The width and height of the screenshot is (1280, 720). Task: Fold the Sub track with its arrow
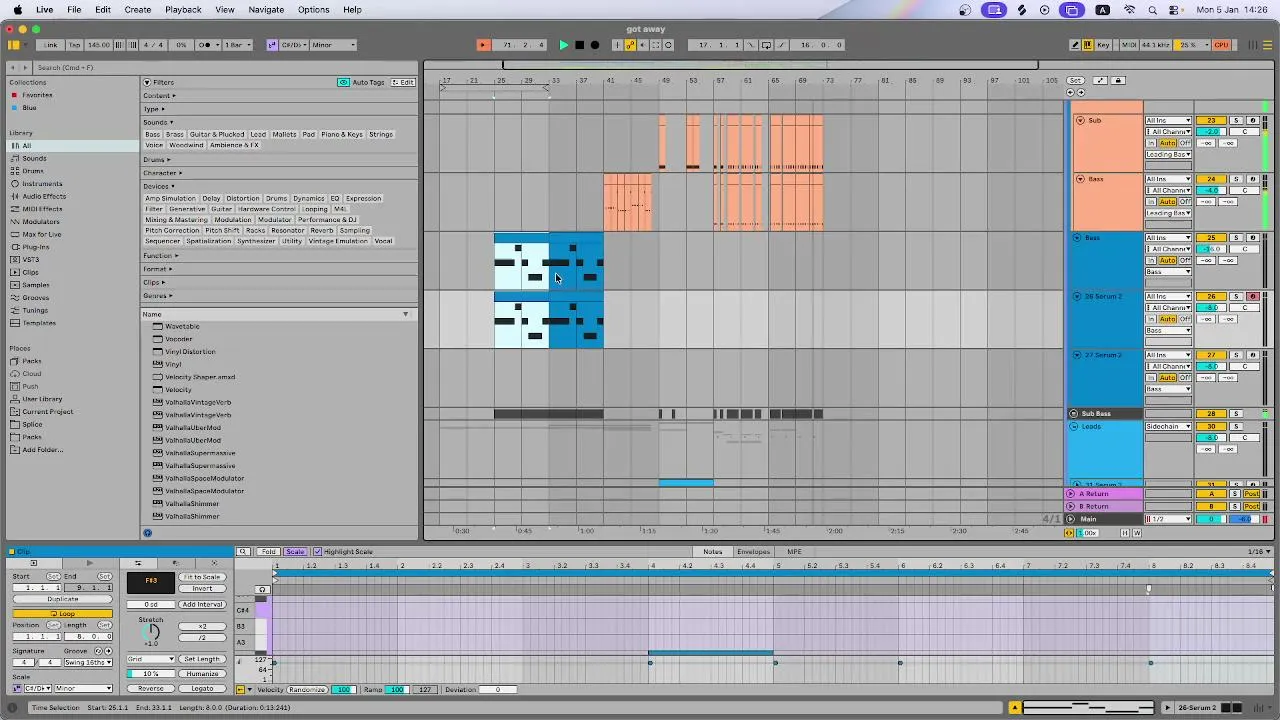[1080, 120]
